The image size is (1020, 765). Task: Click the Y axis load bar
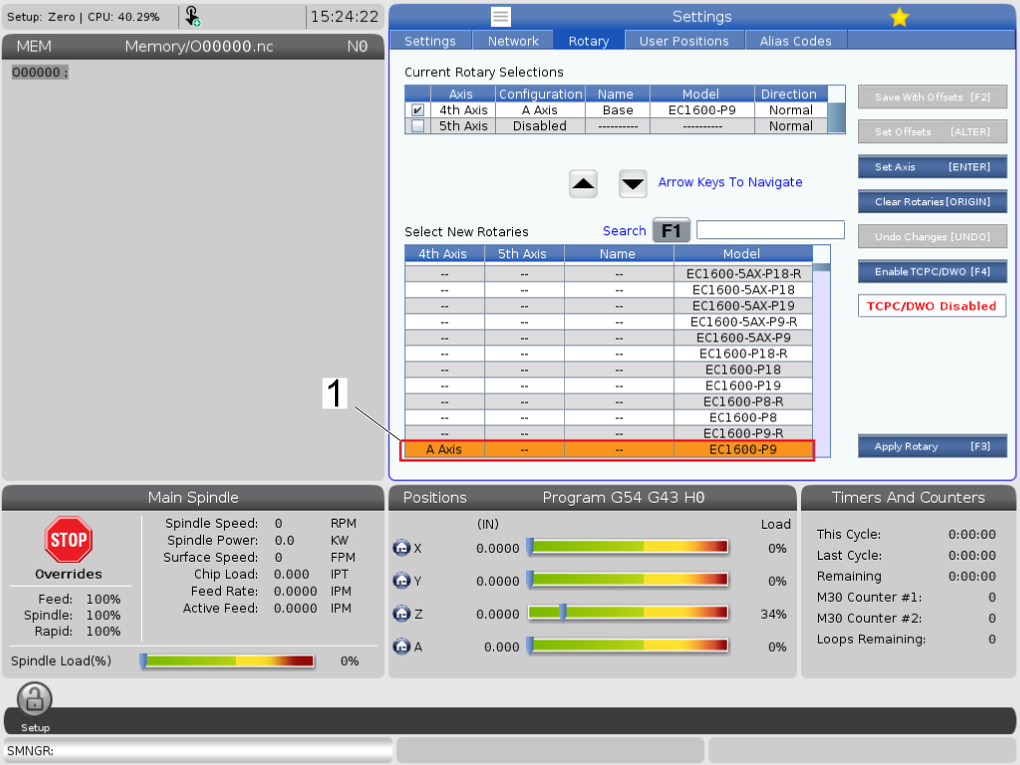point(627,580)
